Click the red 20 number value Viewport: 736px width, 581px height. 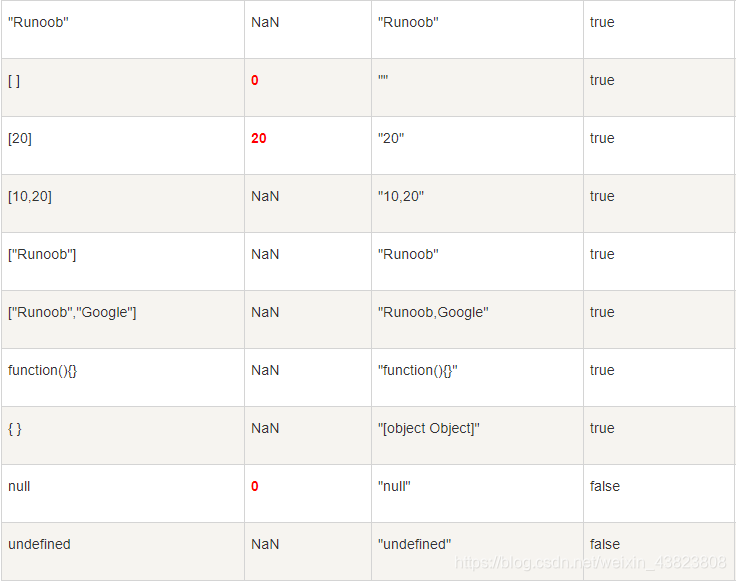pyautogui.click(x=259, y=138)
